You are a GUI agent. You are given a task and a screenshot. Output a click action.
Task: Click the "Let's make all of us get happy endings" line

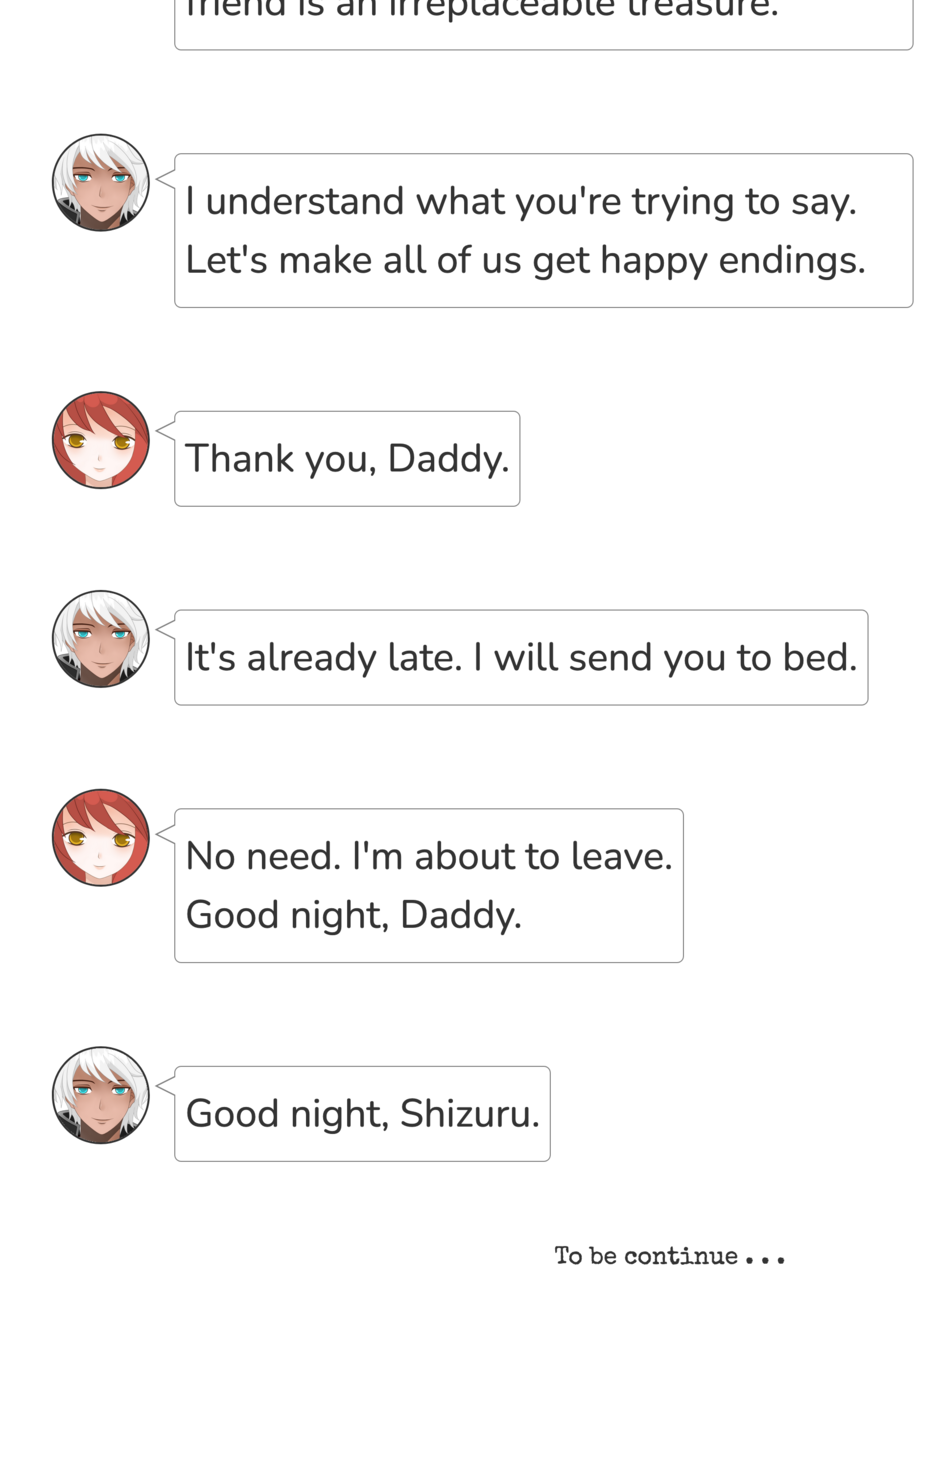[525, 260]
